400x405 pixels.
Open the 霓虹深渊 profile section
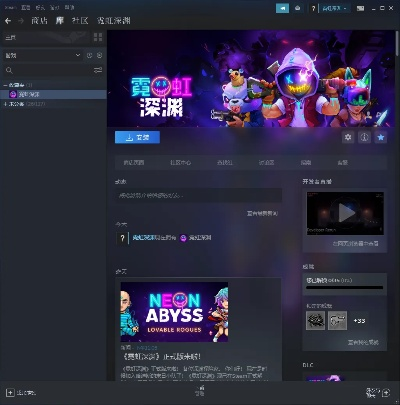[114, 21]
